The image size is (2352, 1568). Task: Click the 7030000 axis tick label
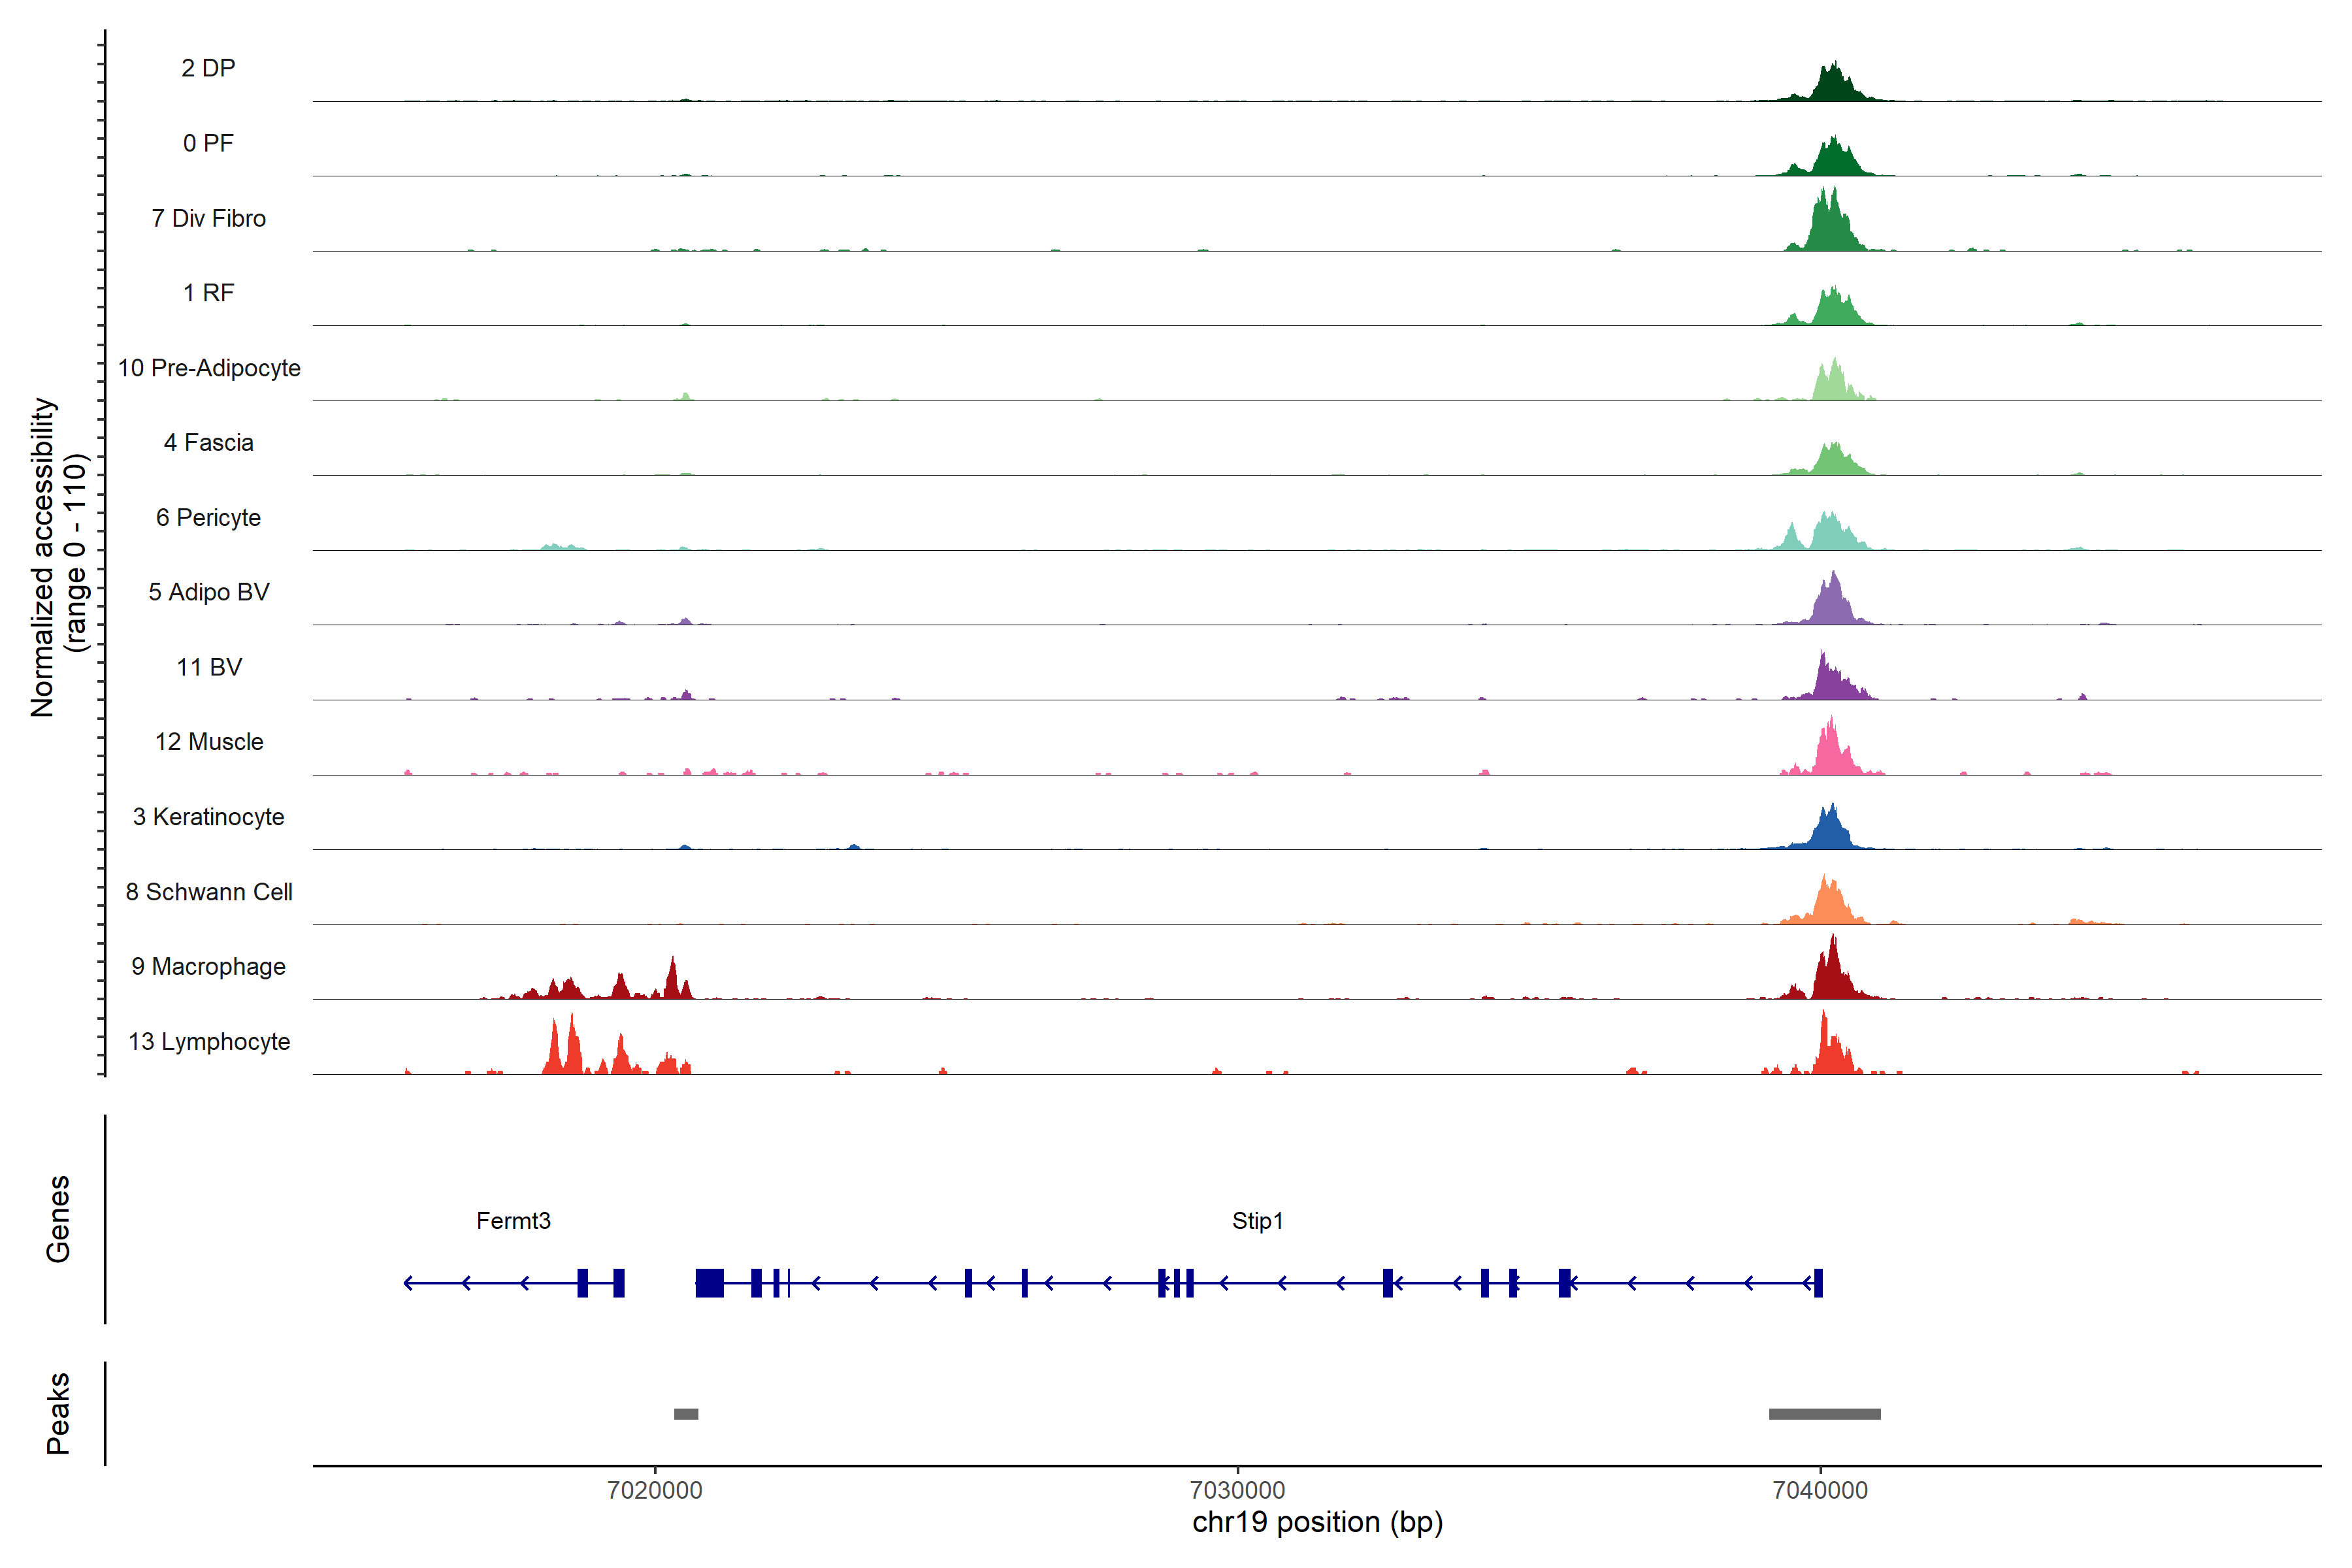click(1237, 1490)
